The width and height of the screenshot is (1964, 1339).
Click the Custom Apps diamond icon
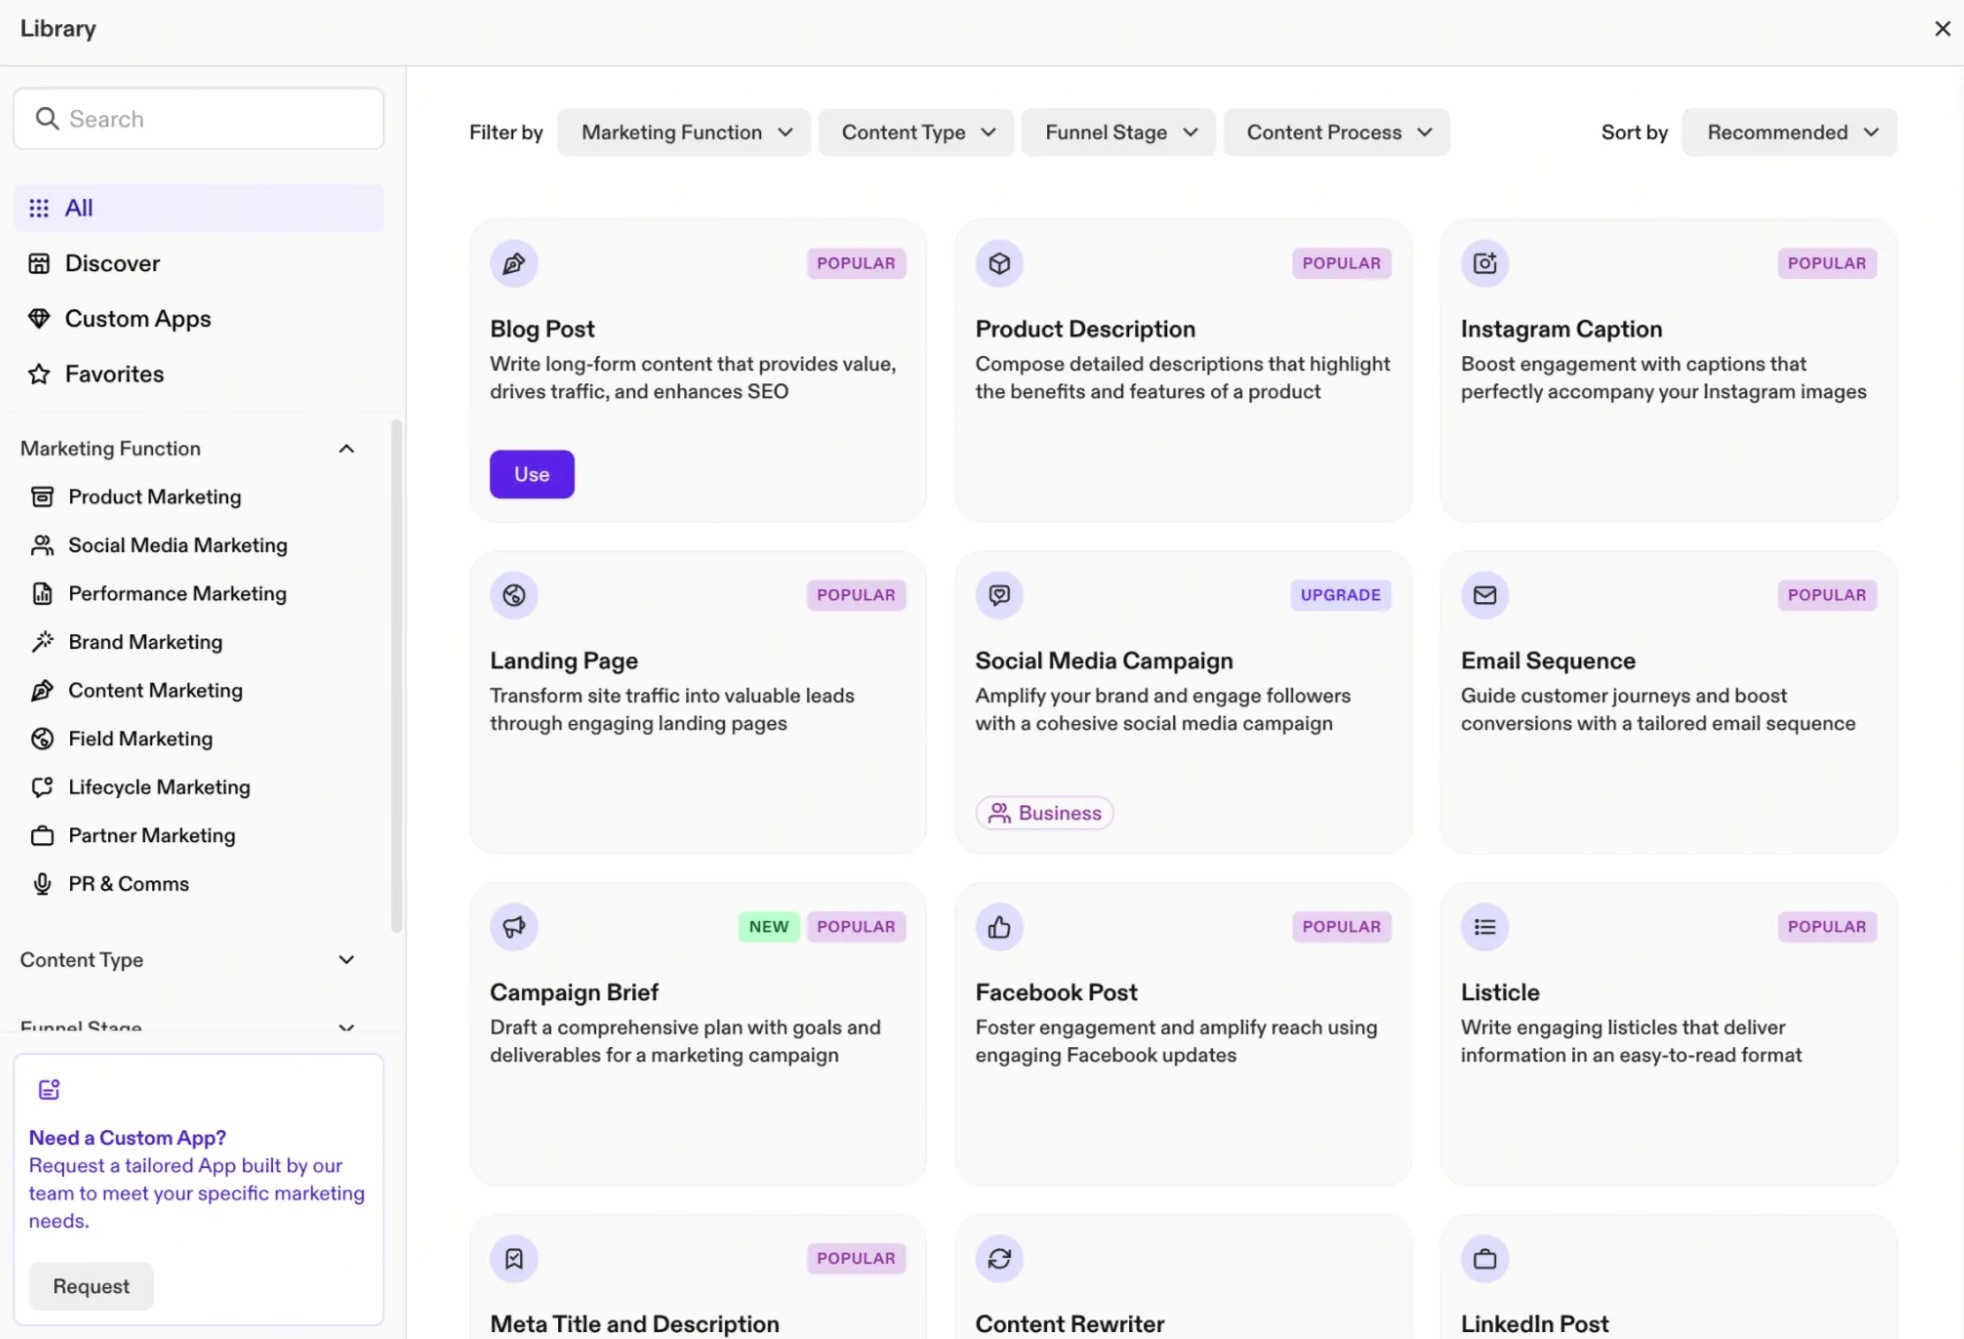click(x=39, y=318)
